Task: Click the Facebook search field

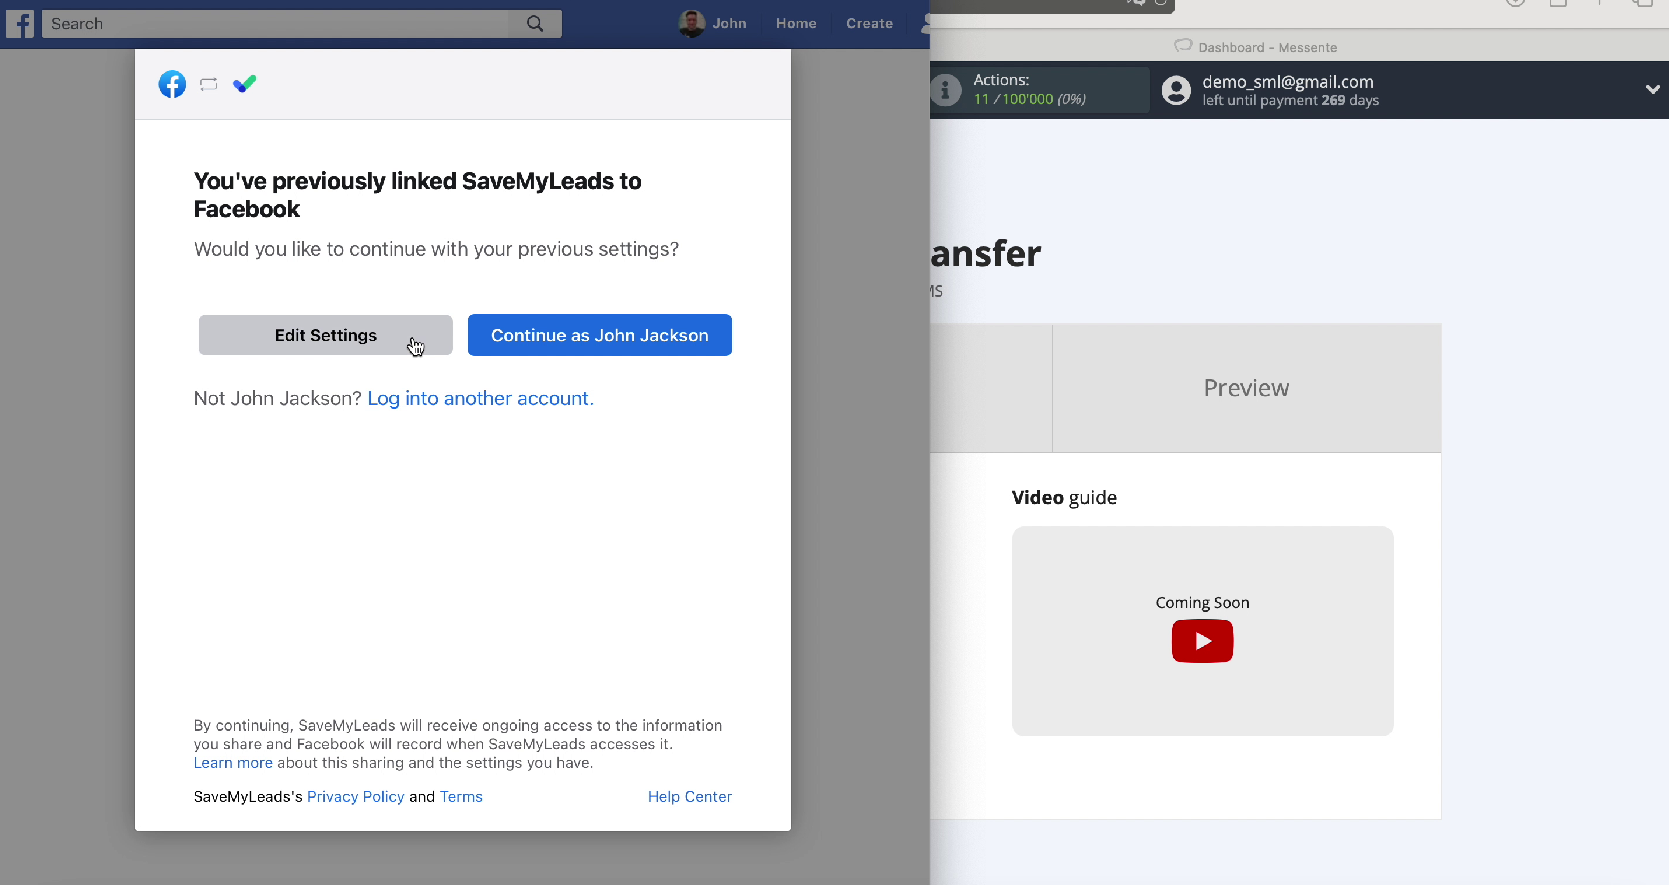Action: 275,23
